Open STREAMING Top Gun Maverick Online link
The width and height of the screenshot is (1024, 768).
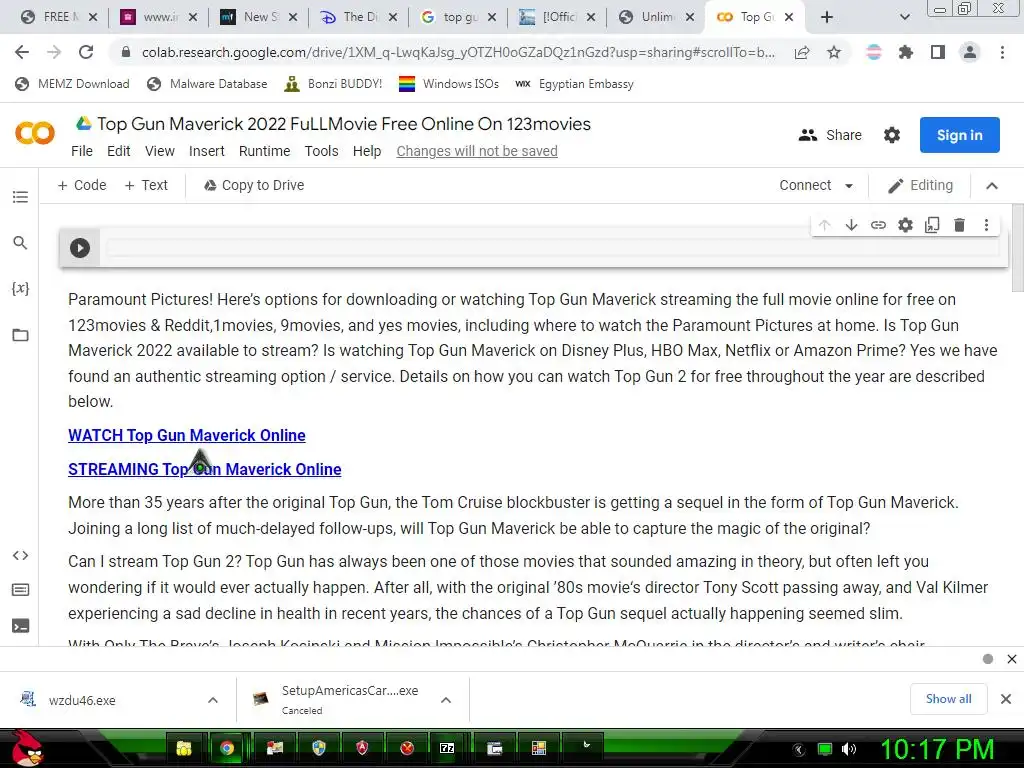(204, 470)
